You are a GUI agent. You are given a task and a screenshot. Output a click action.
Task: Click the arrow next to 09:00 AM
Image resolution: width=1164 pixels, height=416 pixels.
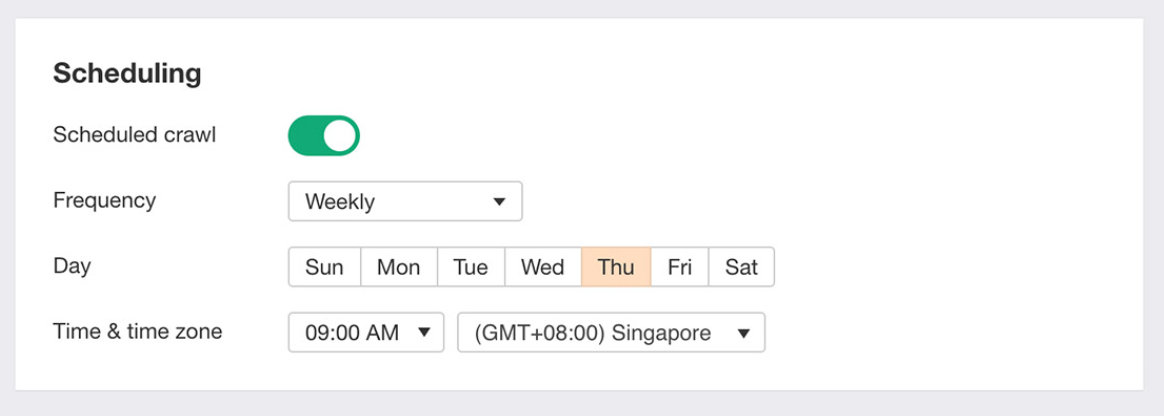424,333
